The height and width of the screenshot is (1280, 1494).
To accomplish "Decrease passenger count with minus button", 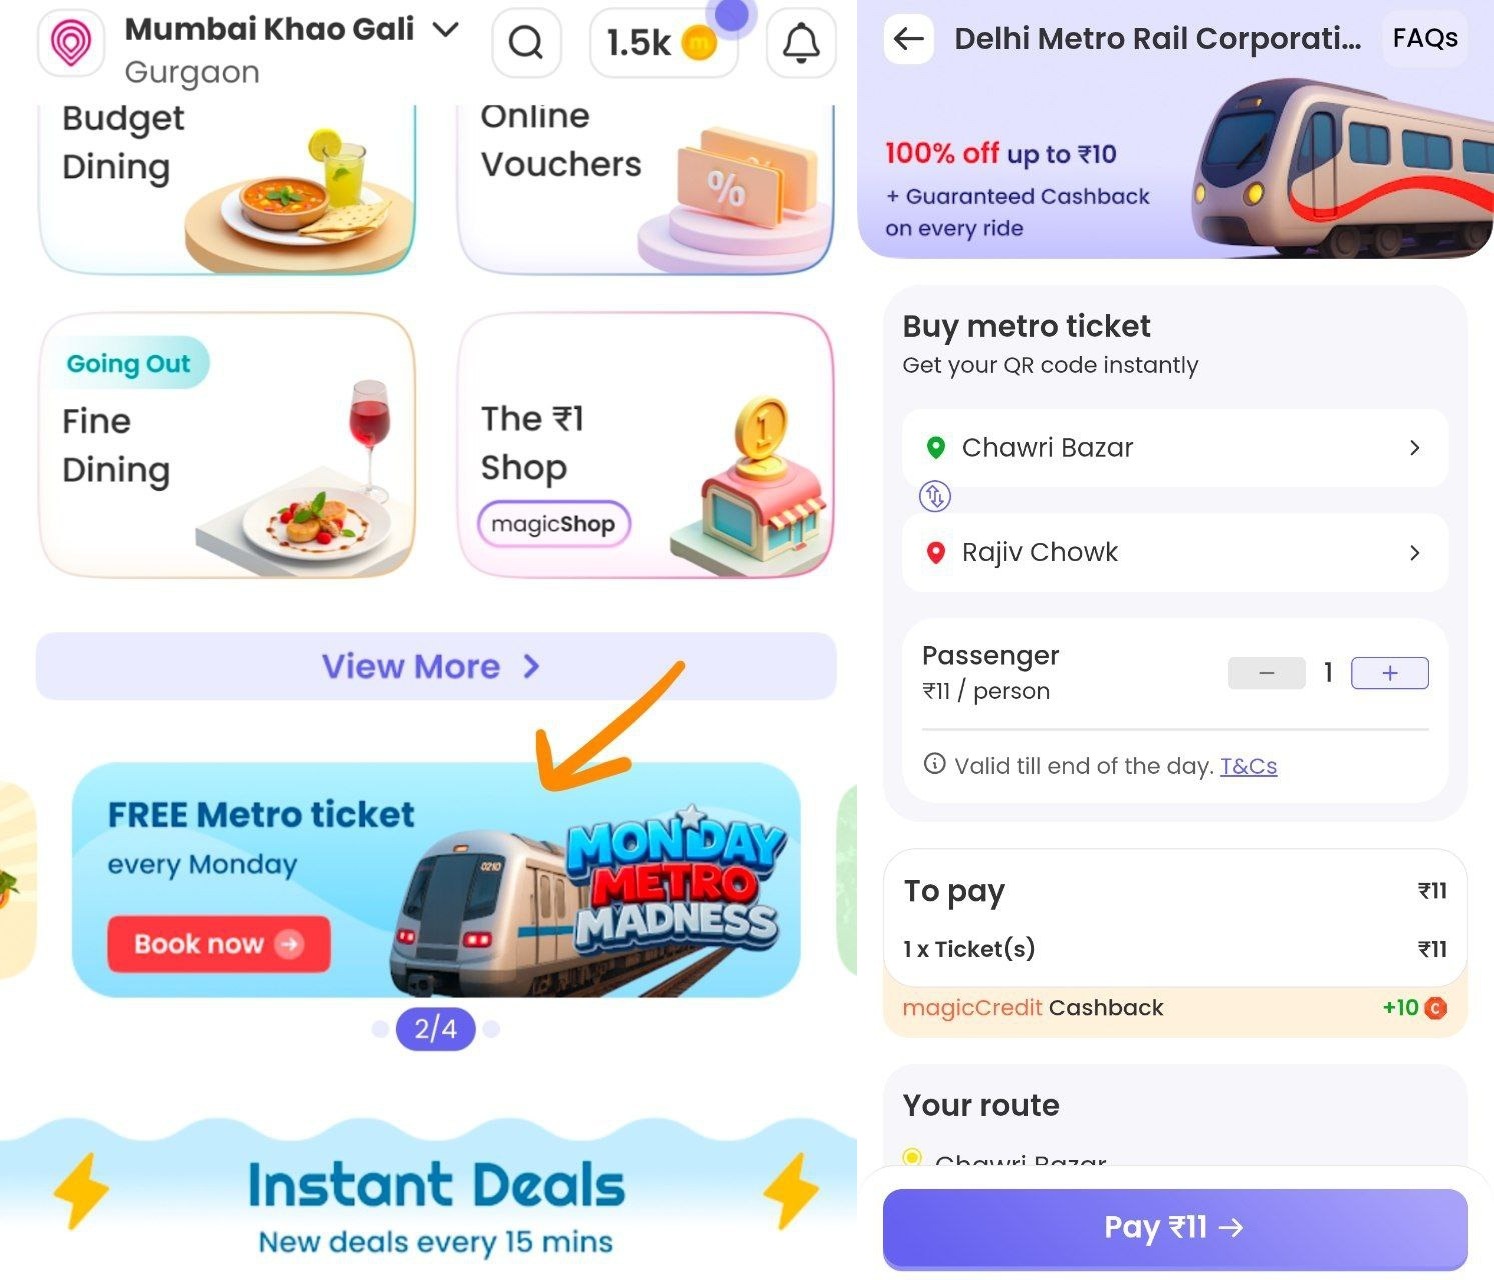I will coord(1266,673).
